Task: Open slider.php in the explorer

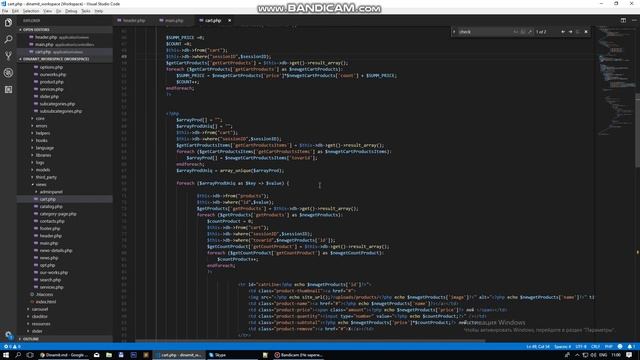Action: (x=49, y=97)
